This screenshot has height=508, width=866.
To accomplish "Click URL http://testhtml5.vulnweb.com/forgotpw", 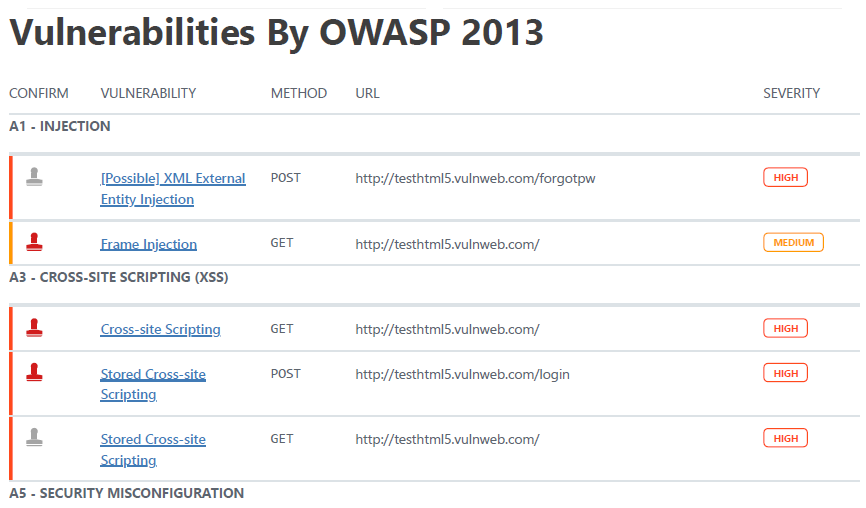I will 476,178.
